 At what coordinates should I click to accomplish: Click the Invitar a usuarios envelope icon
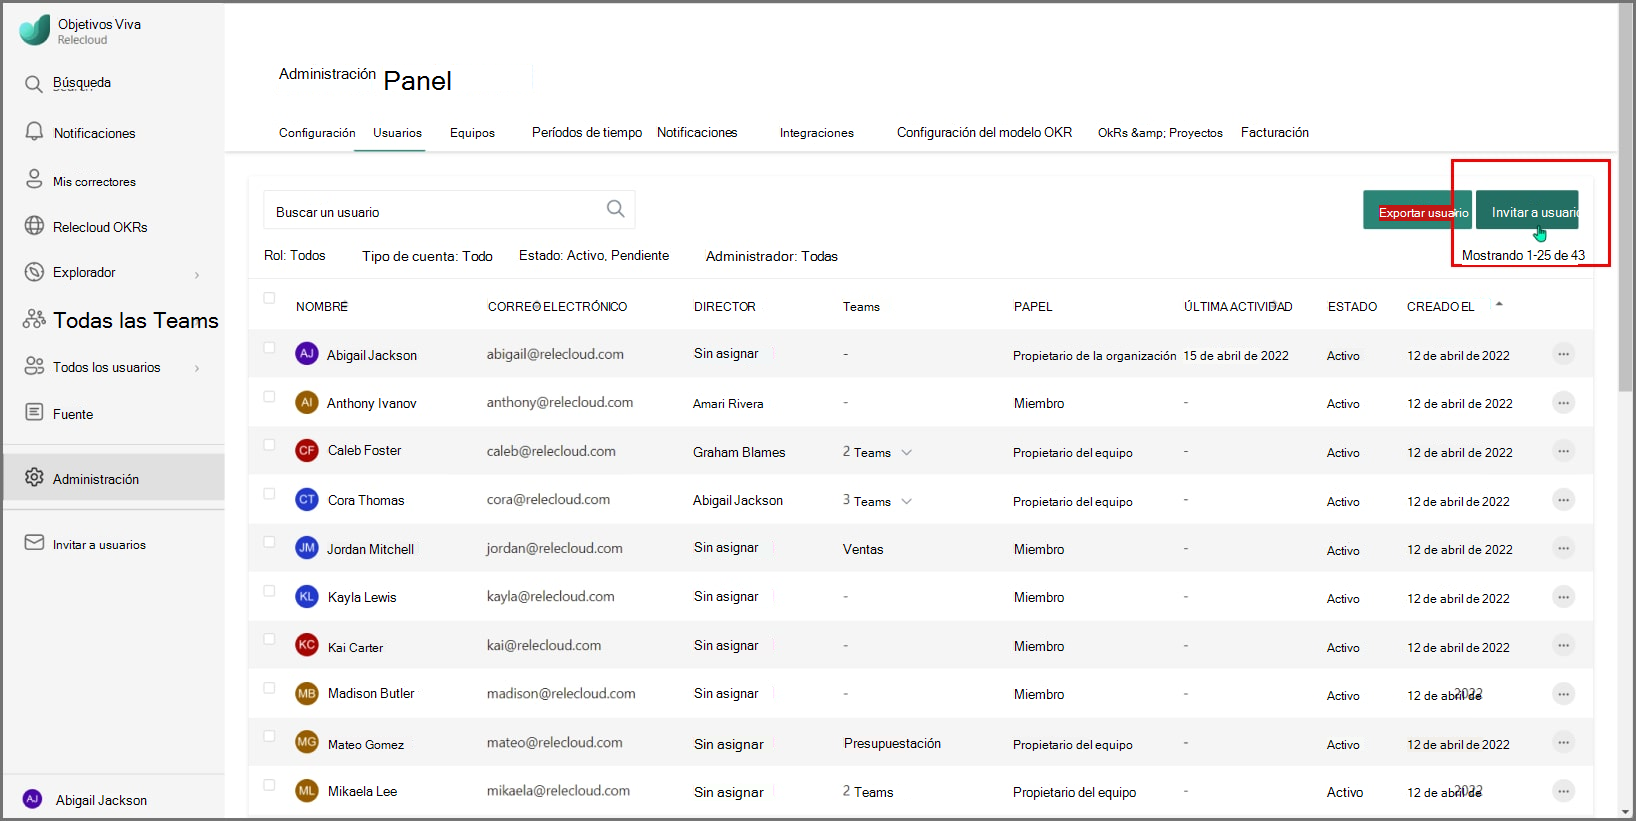point(34,542)
